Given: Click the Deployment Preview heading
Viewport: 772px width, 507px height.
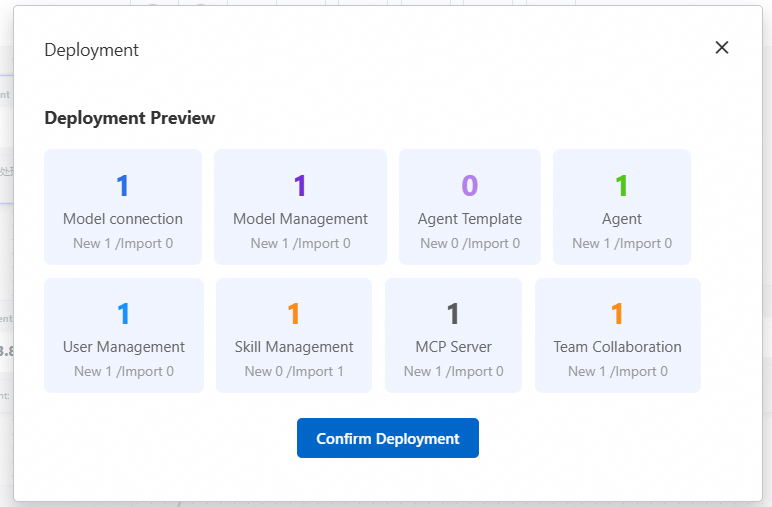Looking at the screenshot, I should (x=130, y=118).
